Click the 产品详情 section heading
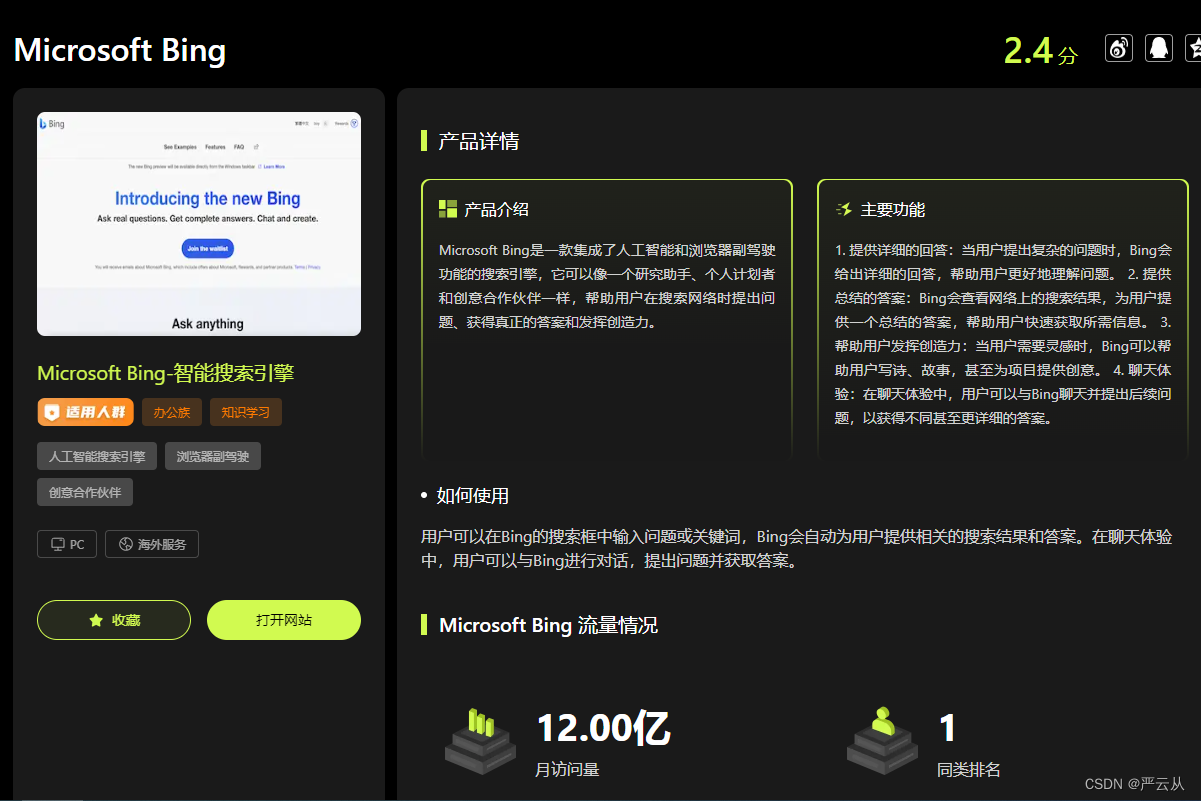 point(478,141)
